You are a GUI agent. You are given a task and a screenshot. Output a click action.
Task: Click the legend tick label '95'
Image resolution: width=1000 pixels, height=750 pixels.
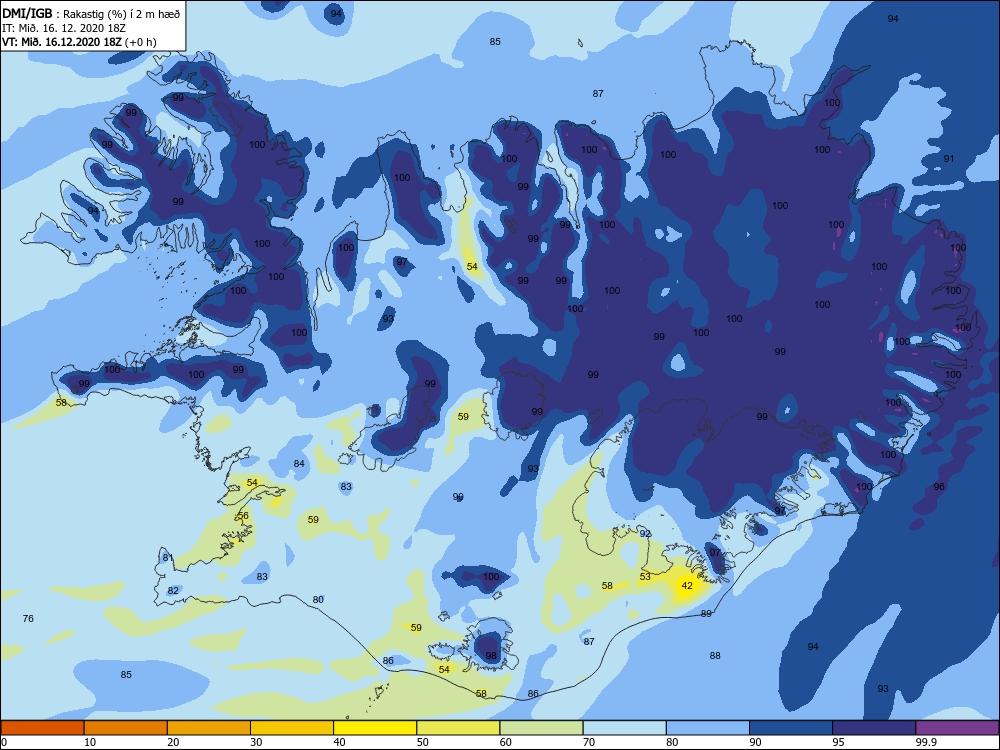click(x=838, y=742)
